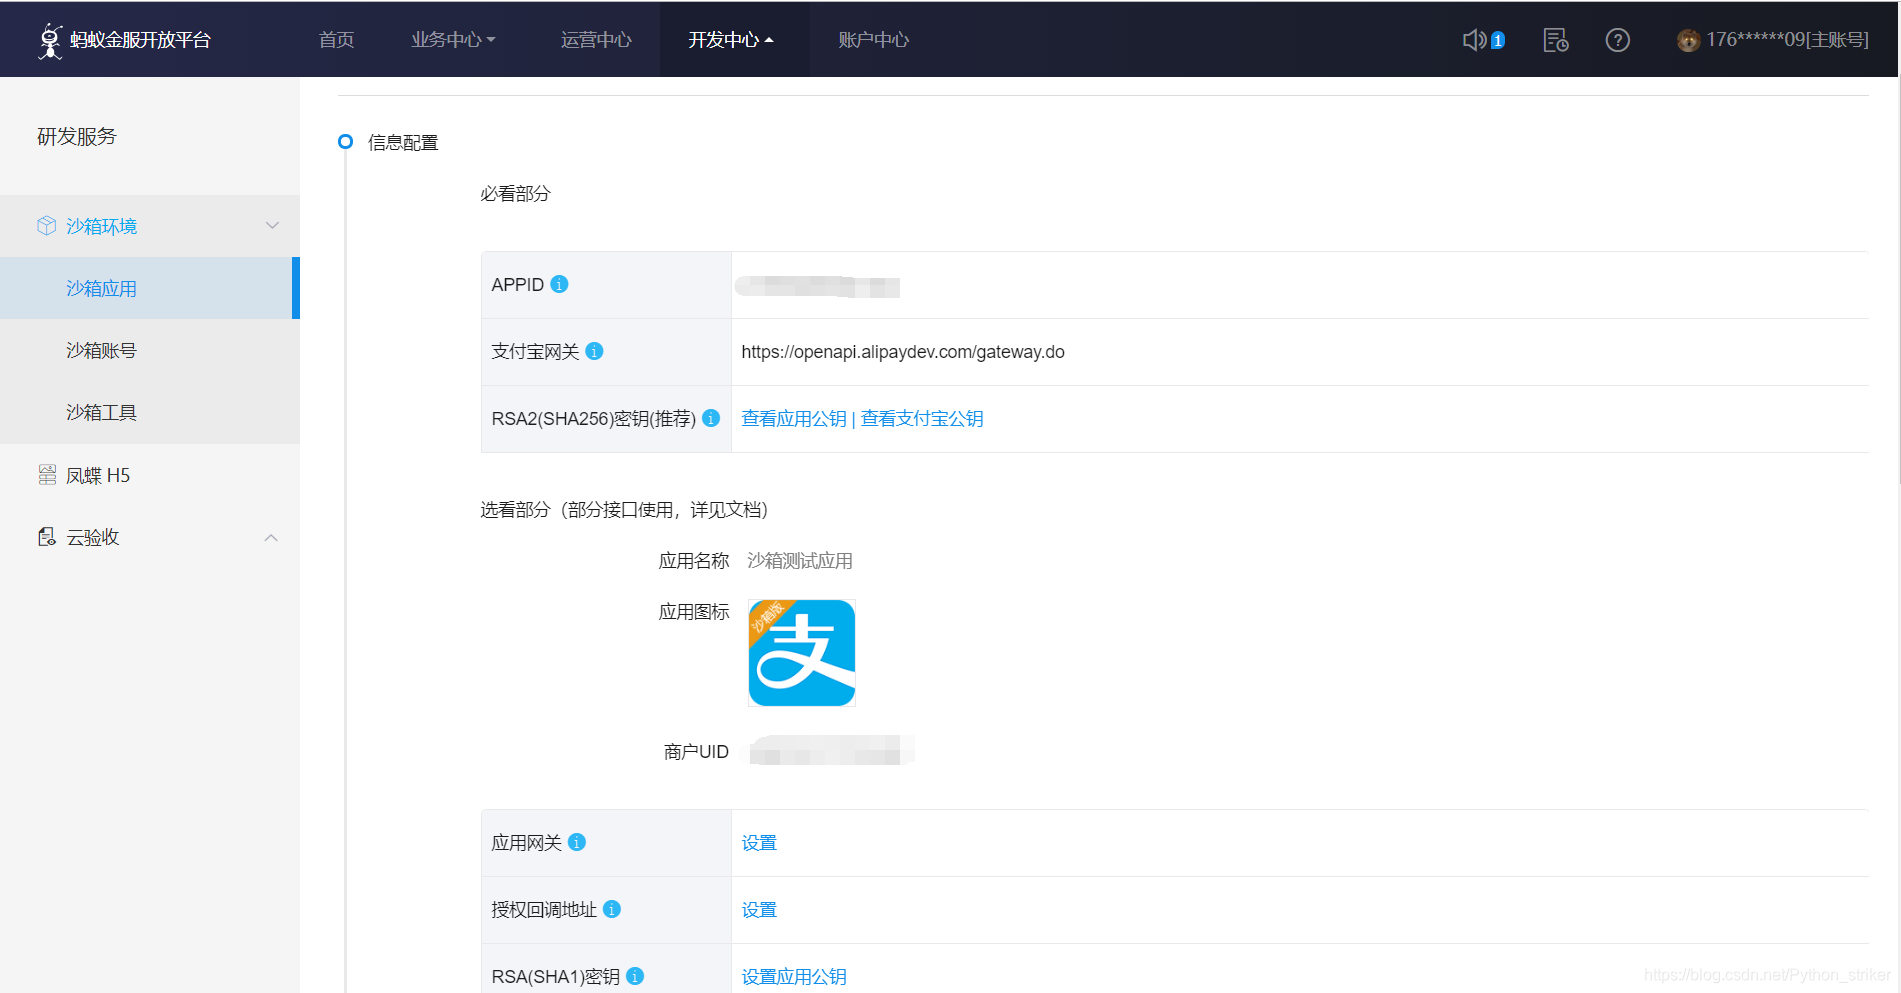Click the sandbox Alipay app icon image
This screenshot has height=993, width=1901.
tap(801, 653)
